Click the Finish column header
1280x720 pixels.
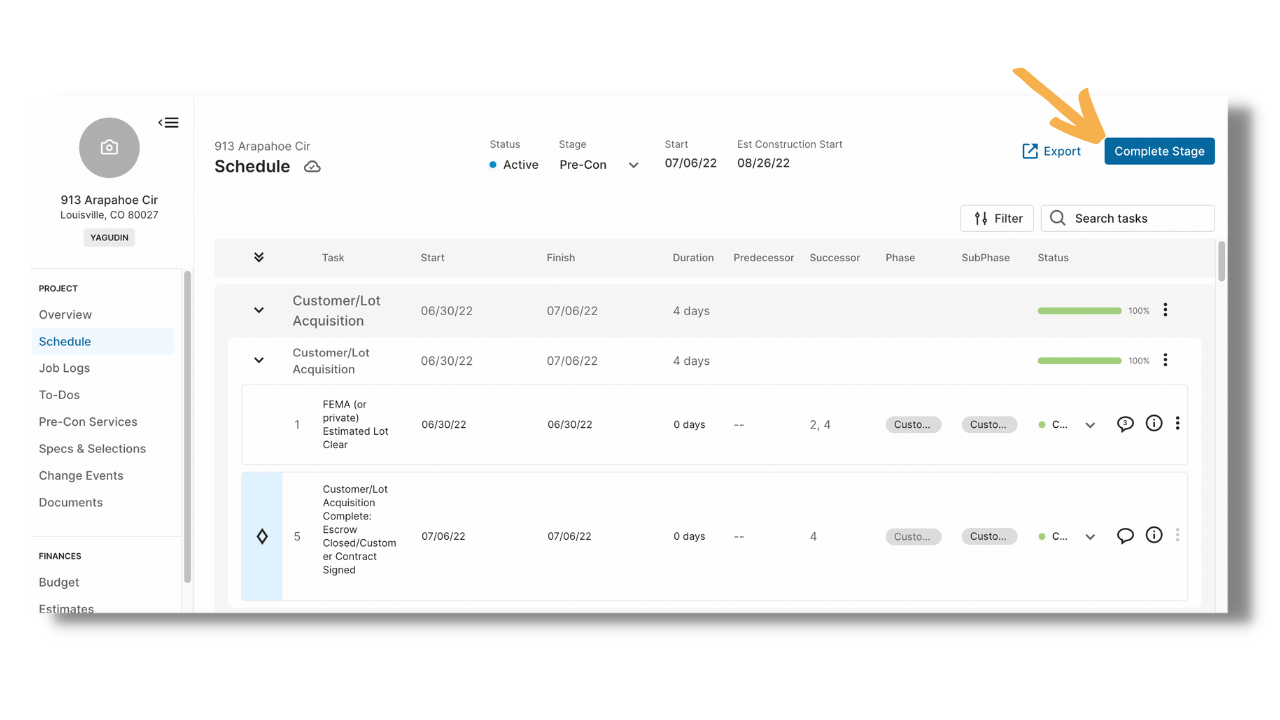pyautogui.click(x=561, y=258)
